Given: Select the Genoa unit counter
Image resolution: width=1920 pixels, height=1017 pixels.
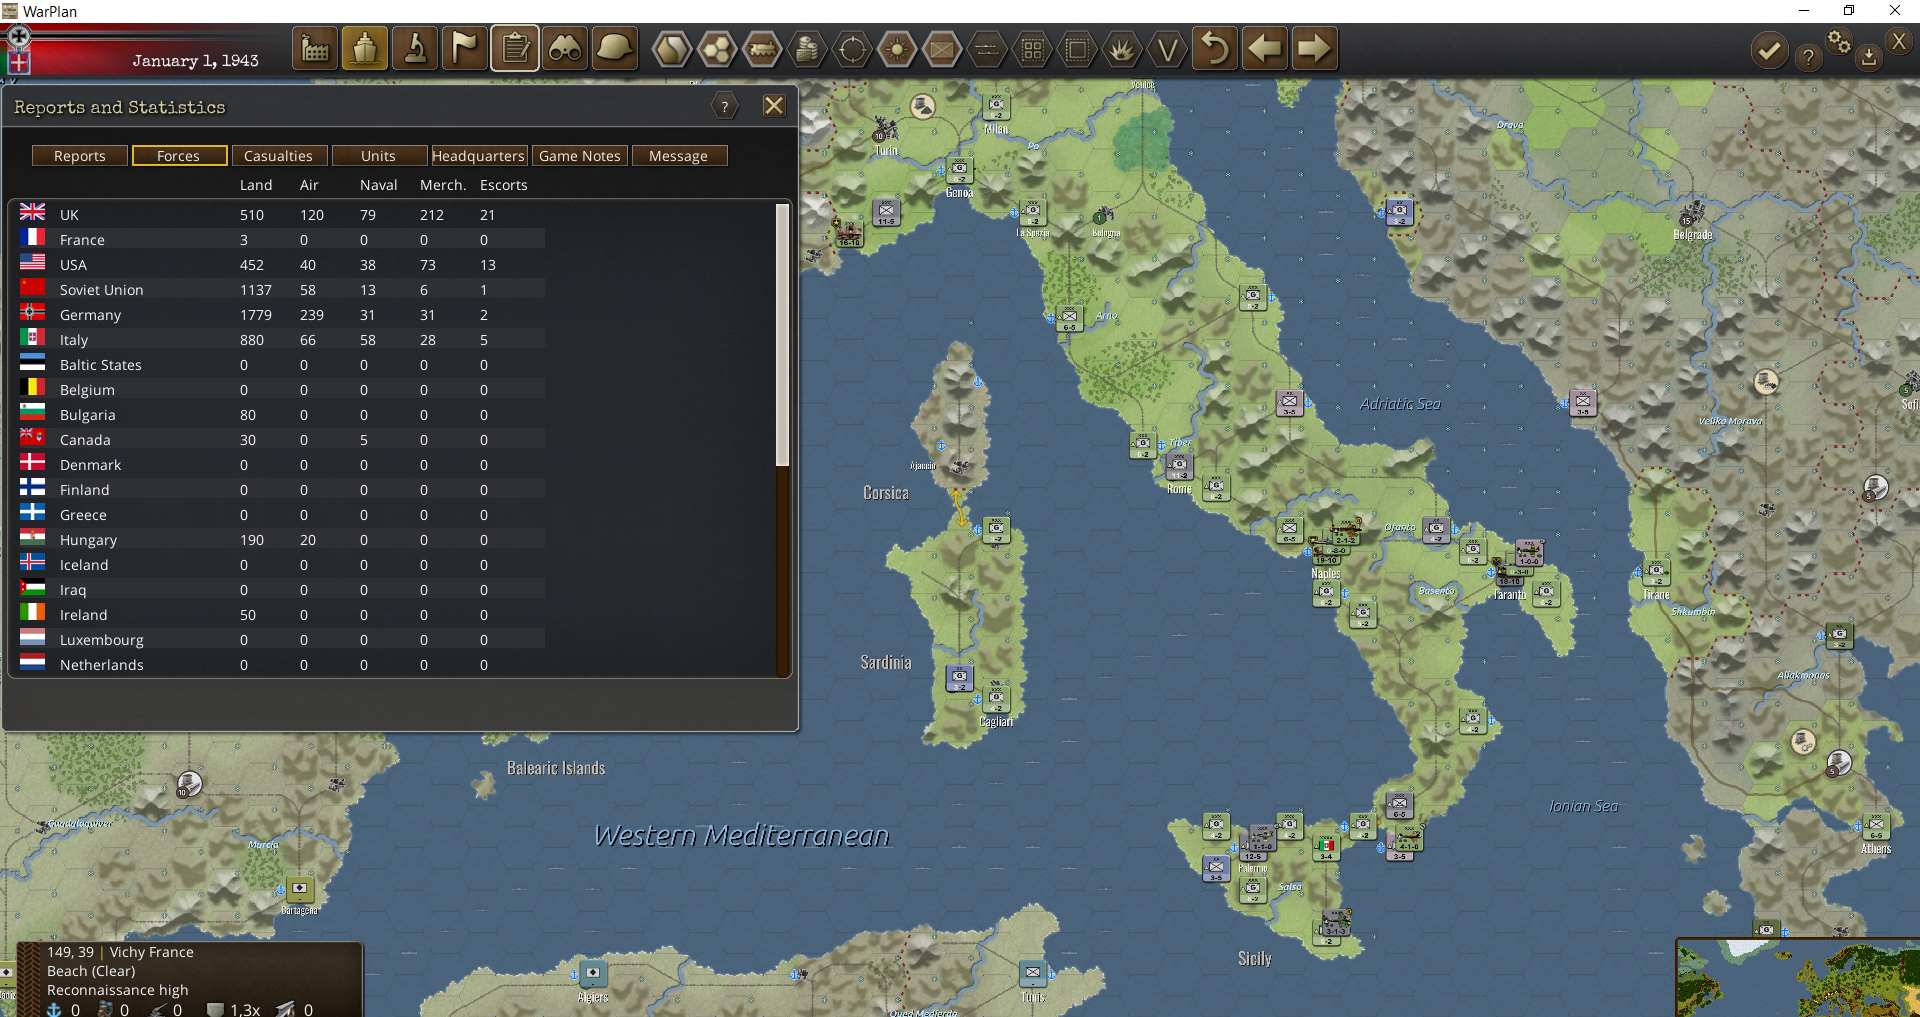Looking at the screenshot, I should pos(959,170).
